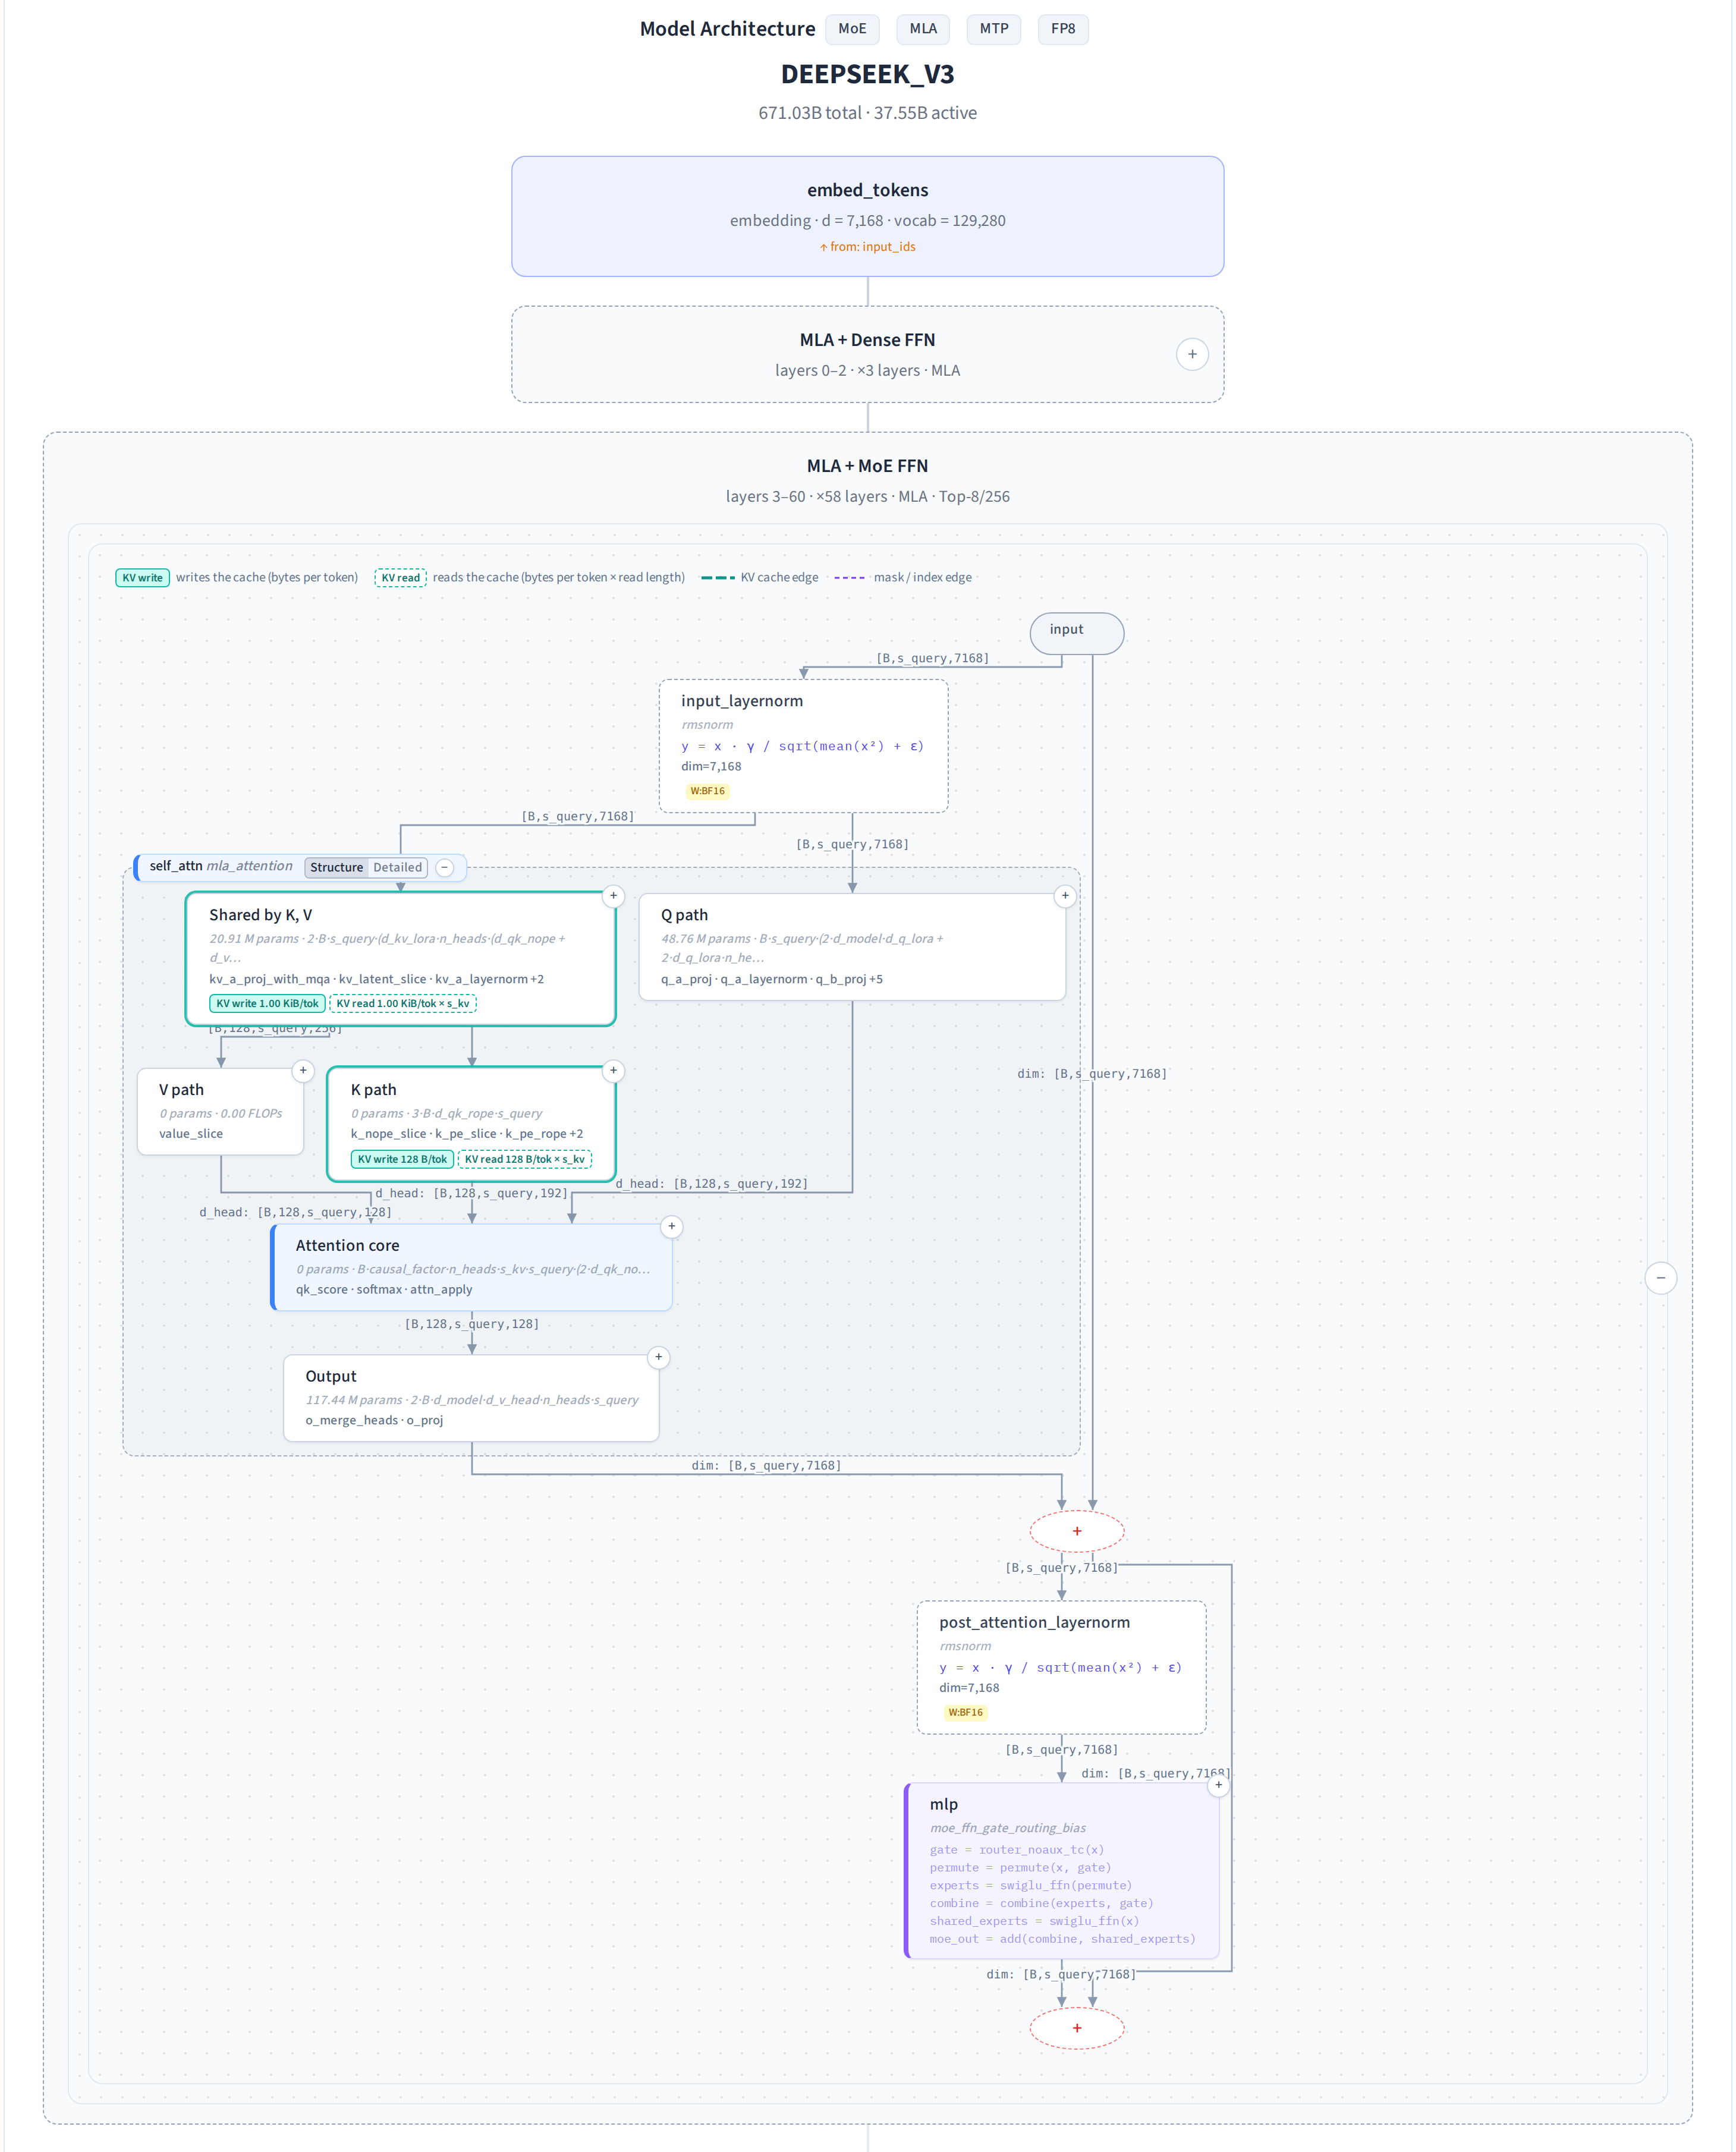Viewport: 1736px width, 2152px height.
Task: Click 'KV read 128 B/tok × s_kv' badge
Action: (525, 1159)
